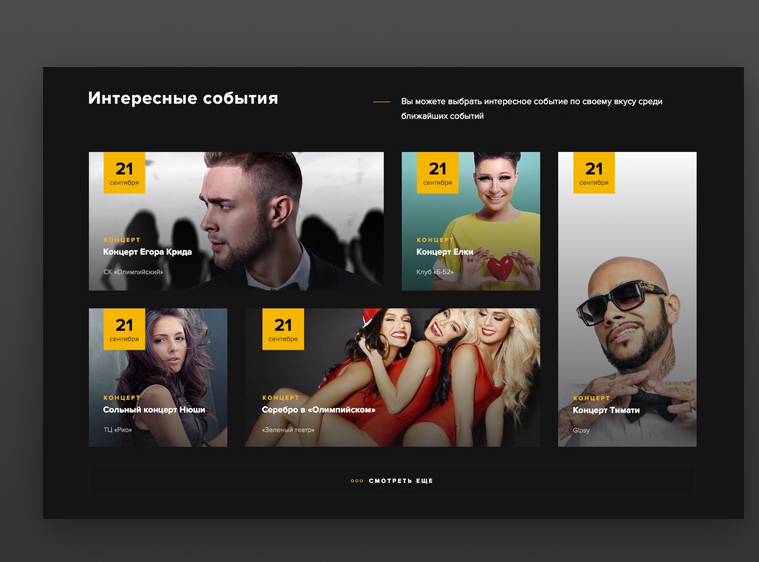759x562 pixels.
Task: Click the Смотреть еще button
Action: [392, 481]
